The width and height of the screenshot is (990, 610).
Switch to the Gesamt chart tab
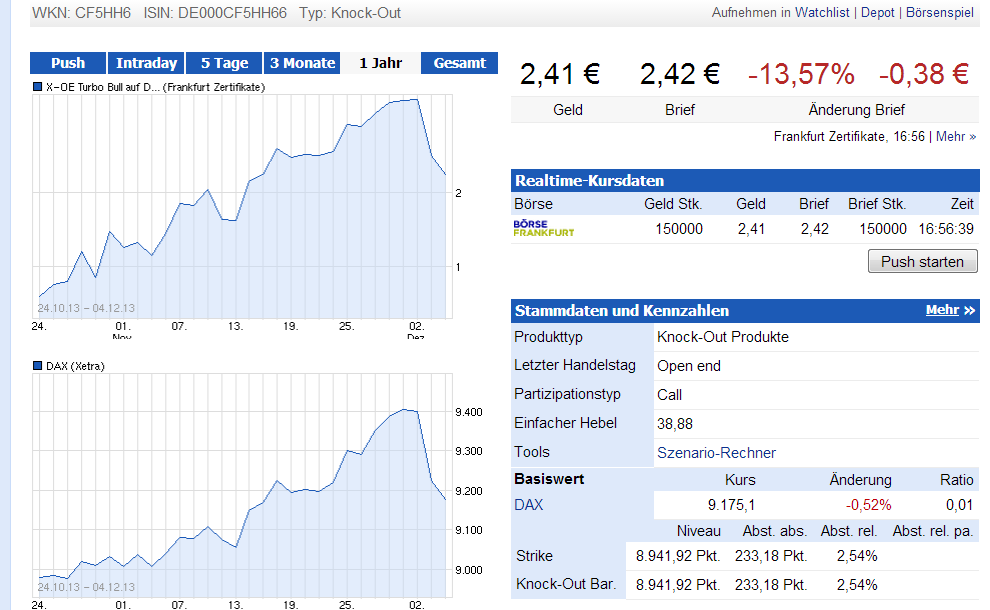(x=459, y=62)
